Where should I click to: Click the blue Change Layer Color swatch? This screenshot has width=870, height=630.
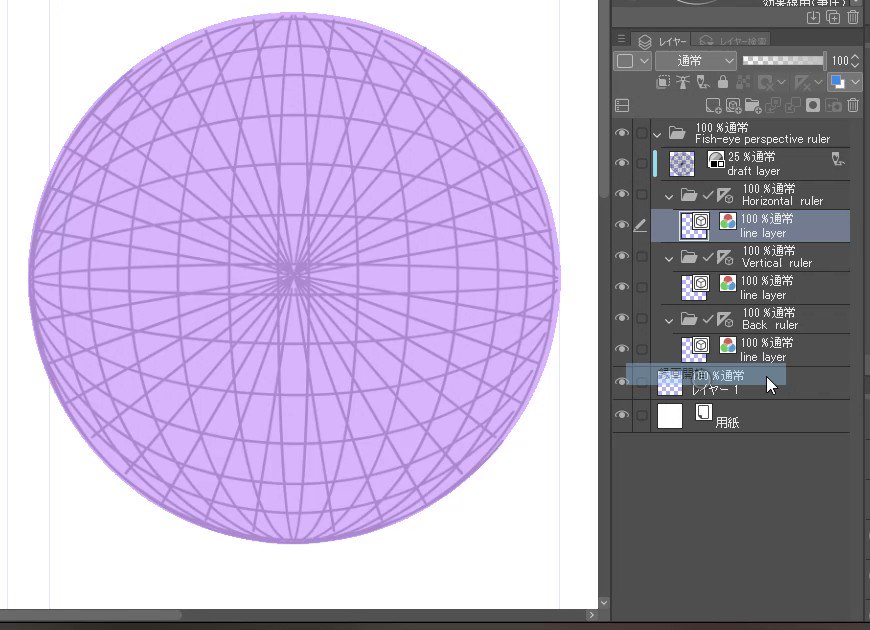(x=837, y=83)
